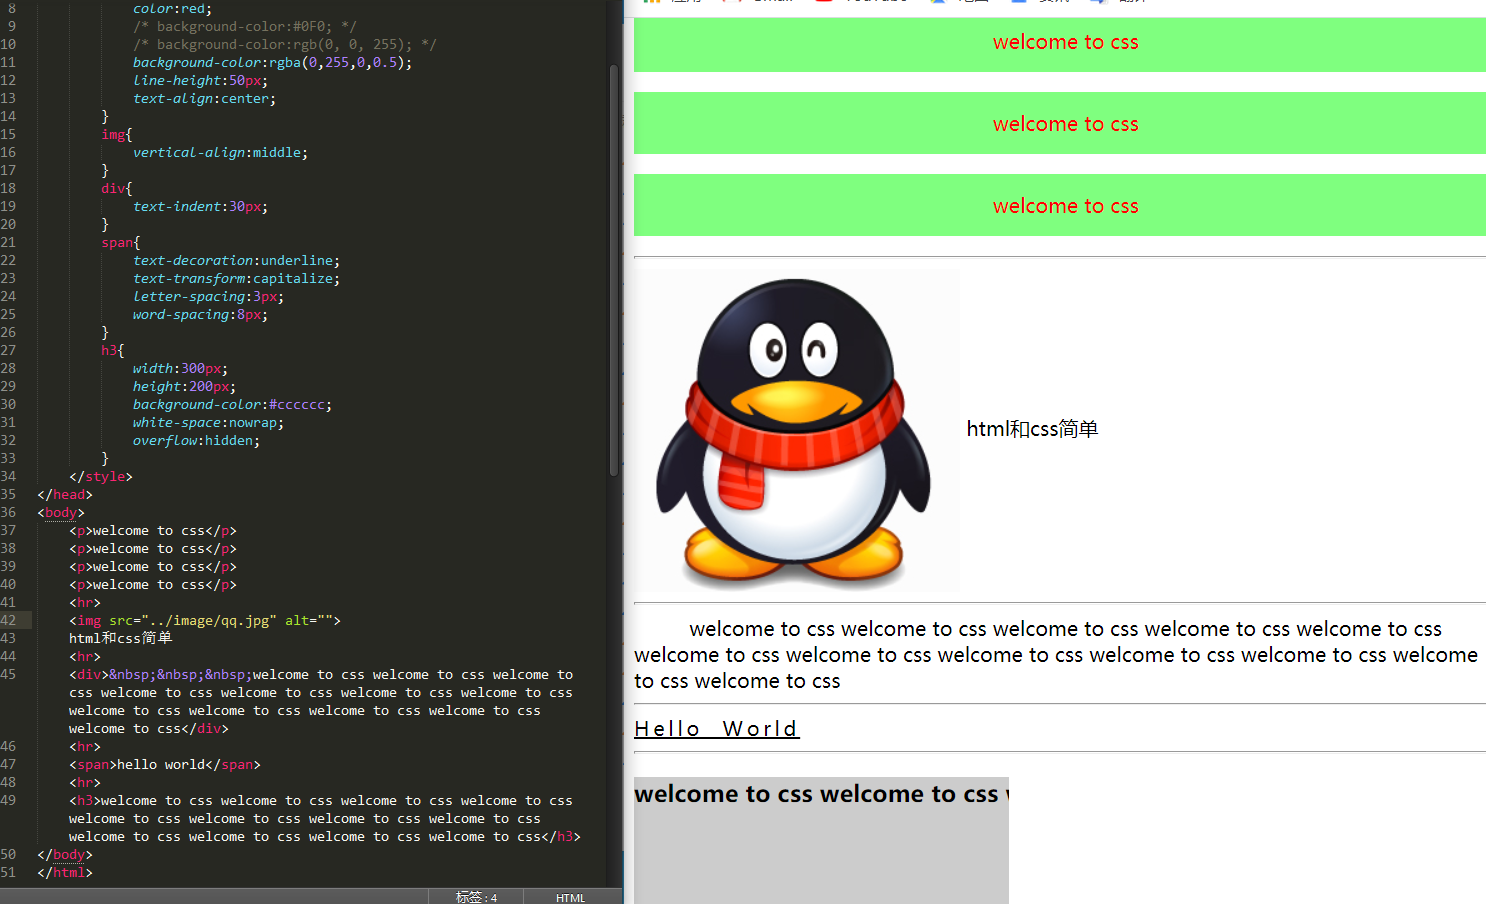This screenshot has height=904, width=1486.
Task: Click the first green 'welcome to css' banner
Action: coord(1060,43)
